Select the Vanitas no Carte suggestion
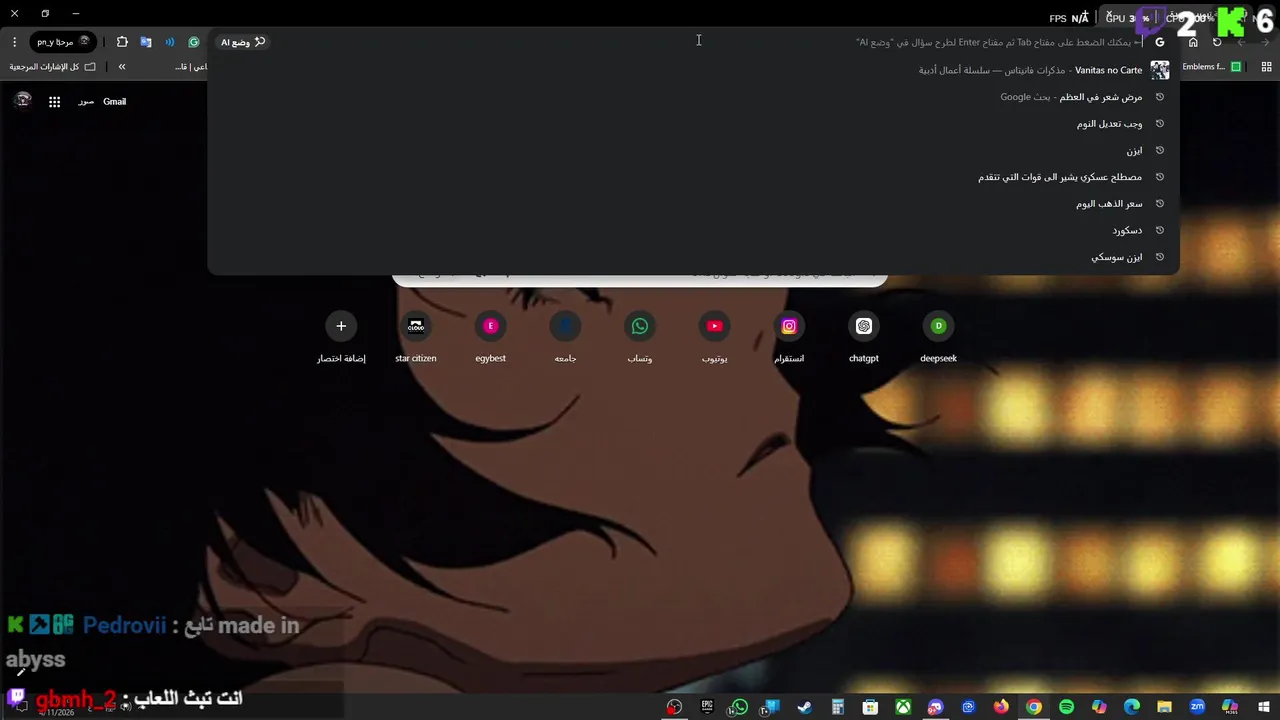 tap(693, 70)
